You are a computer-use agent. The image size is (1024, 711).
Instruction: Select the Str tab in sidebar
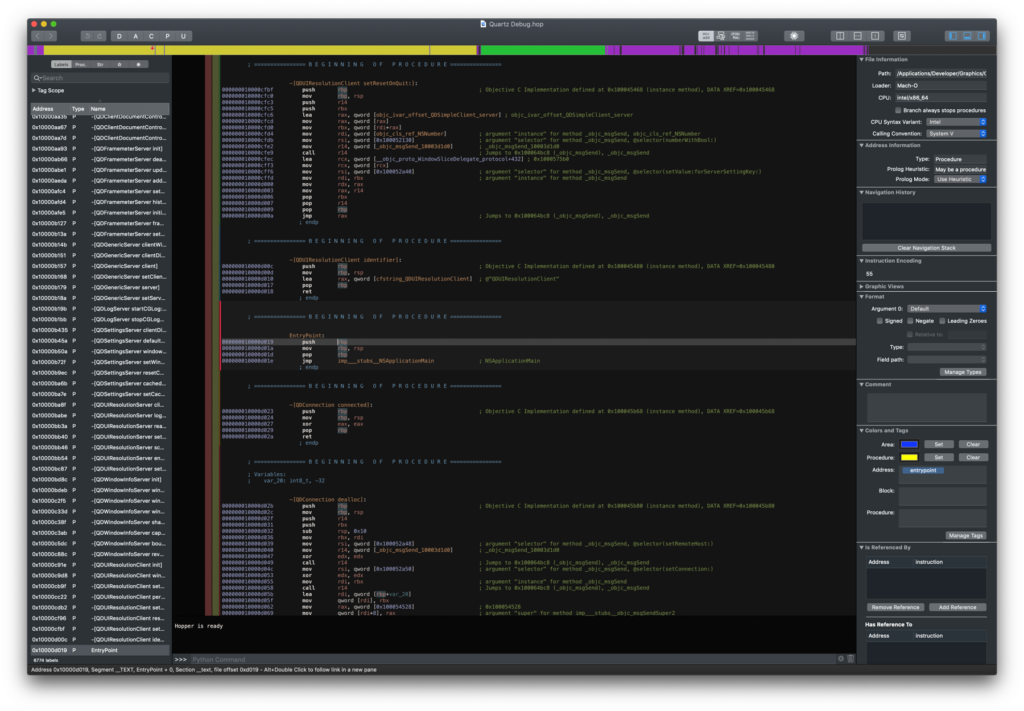[x=101, y=64]
